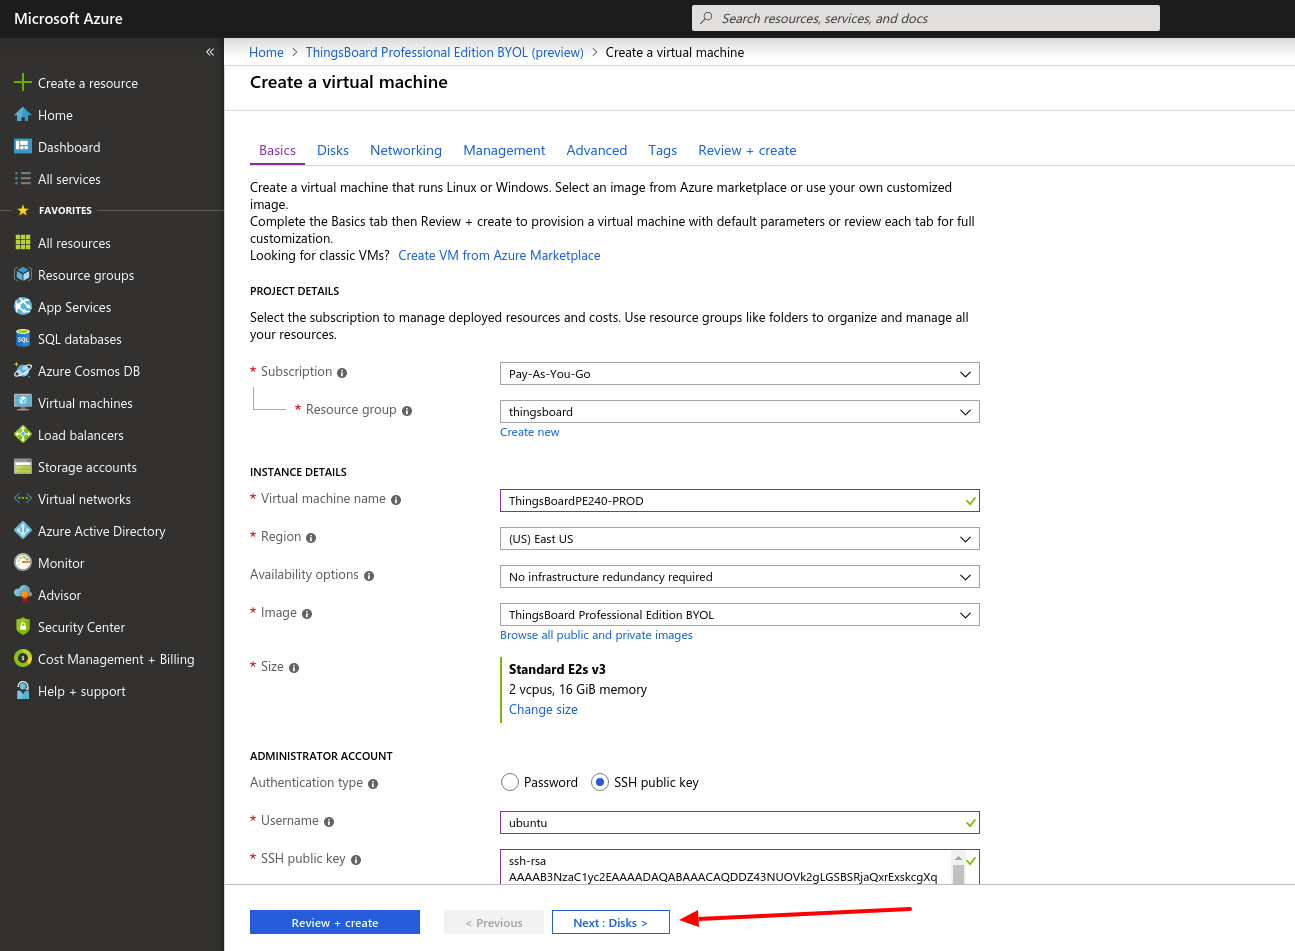Open Create VM from Azure Marketplace link

(499, 255)
